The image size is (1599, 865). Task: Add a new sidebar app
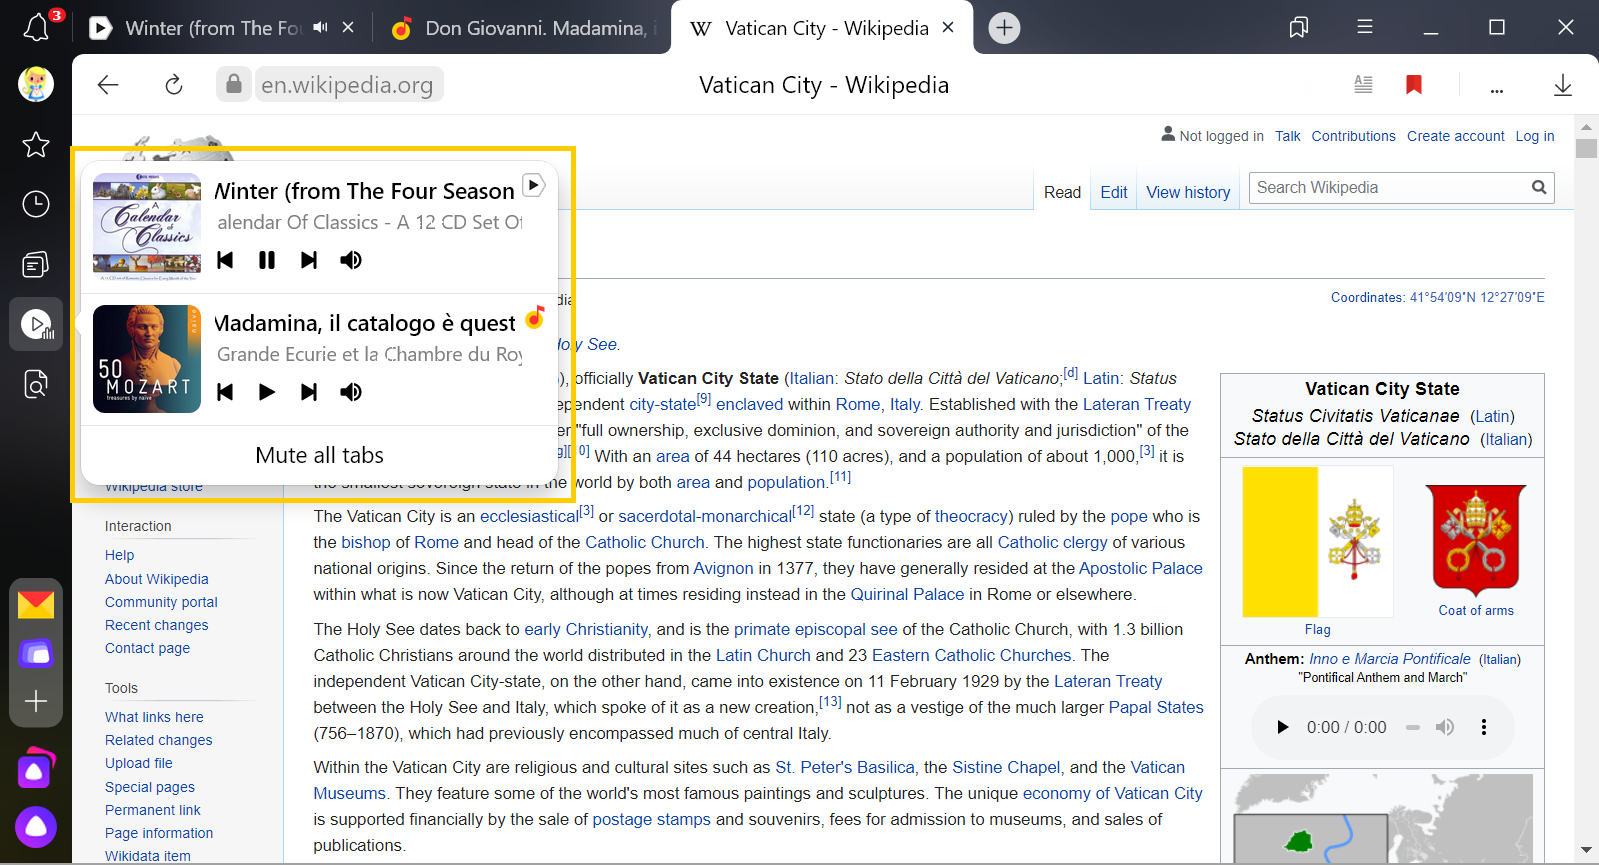tap(36, 701)
